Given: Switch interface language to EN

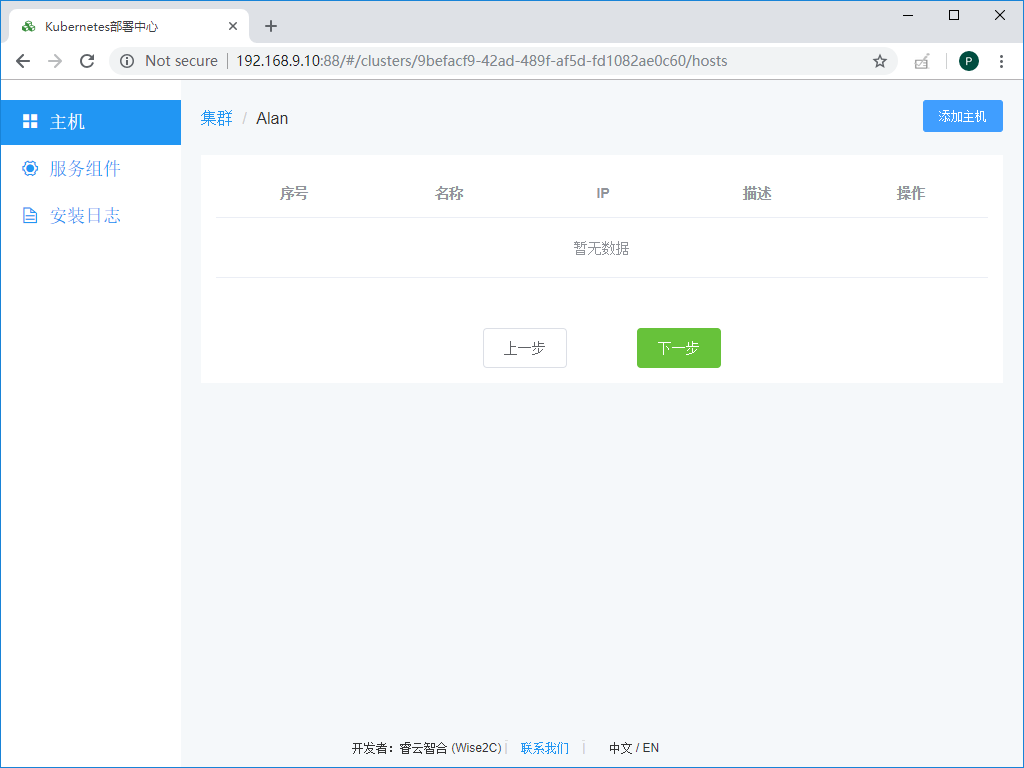Looking at the screenshot, I should (x=650, y=748).
